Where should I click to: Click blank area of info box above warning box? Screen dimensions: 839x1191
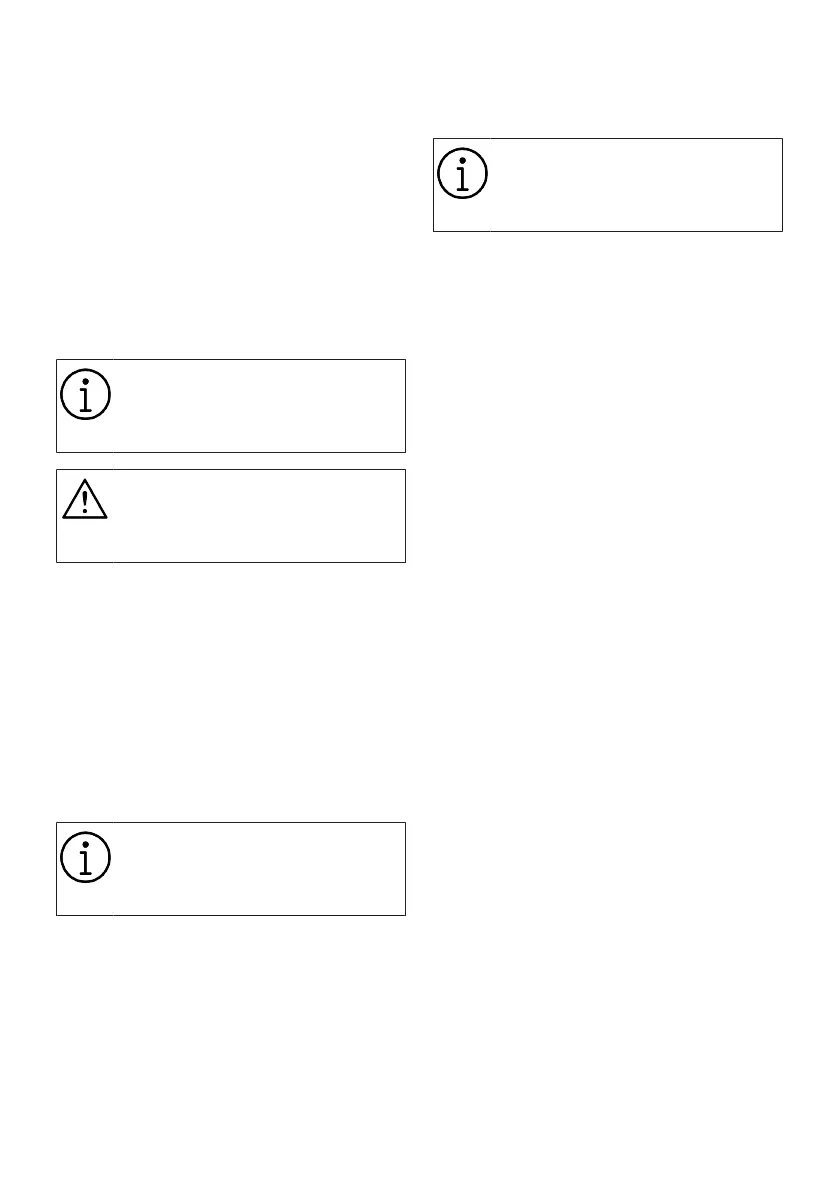click(x=258, y=406)
